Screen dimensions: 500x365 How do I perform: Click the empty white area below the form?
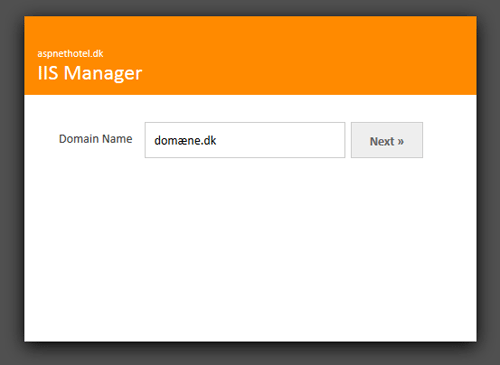point(250,250)
